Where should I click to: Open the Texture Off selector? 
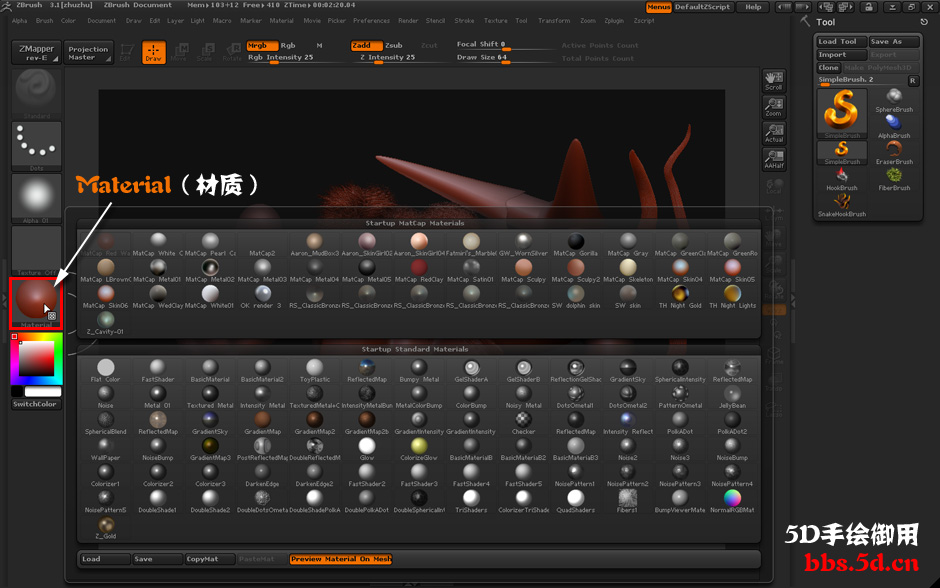(37, 251)
